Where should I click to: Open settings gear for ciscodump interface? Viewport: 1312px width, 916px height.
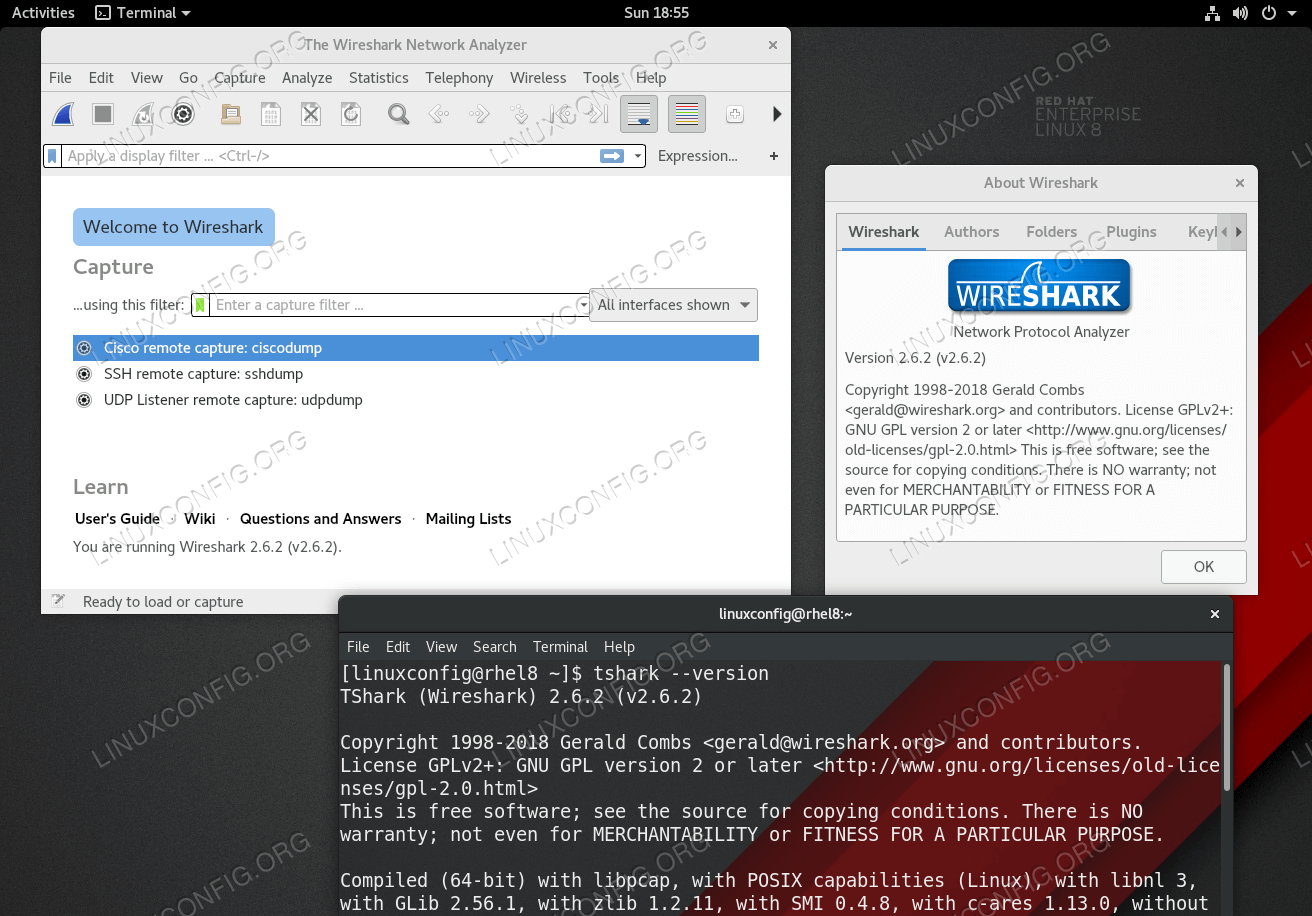pyautogui.click(x=85, y=348)
